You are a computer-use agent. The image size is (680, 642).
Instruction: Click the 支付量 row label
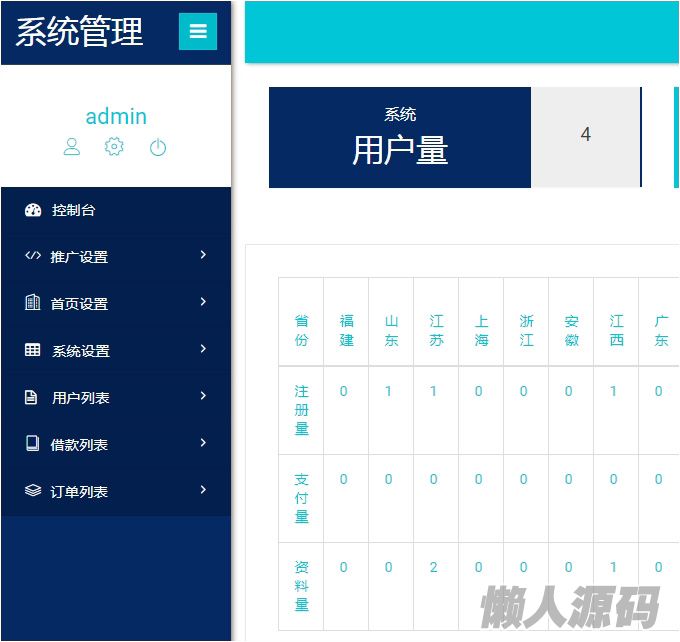[x=301, y=498]
